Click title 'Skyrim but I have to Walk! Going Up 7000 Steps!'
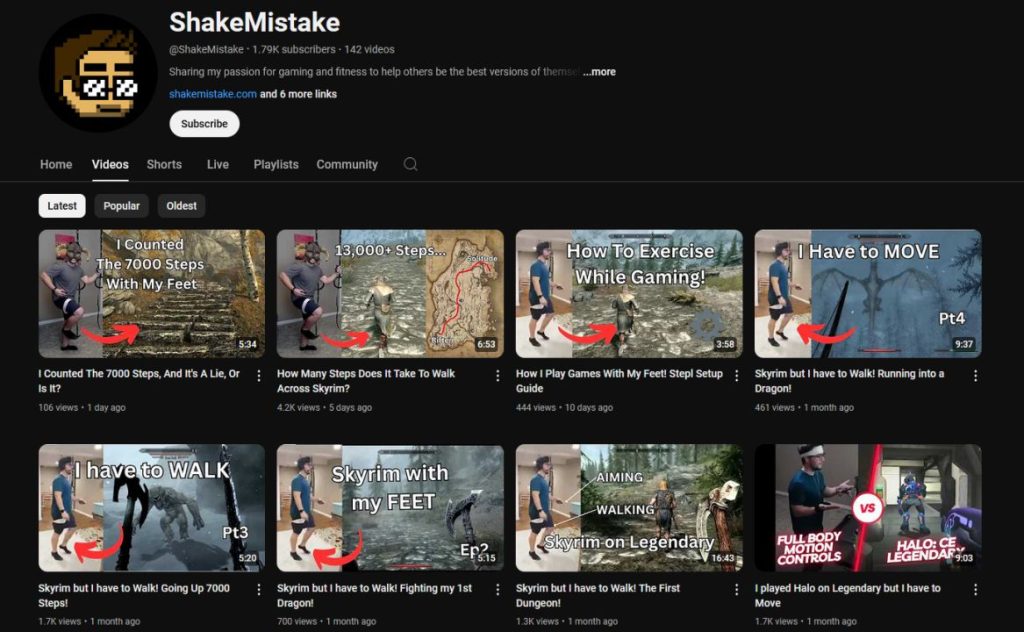The image size is (1024, 632). (134, 595)
